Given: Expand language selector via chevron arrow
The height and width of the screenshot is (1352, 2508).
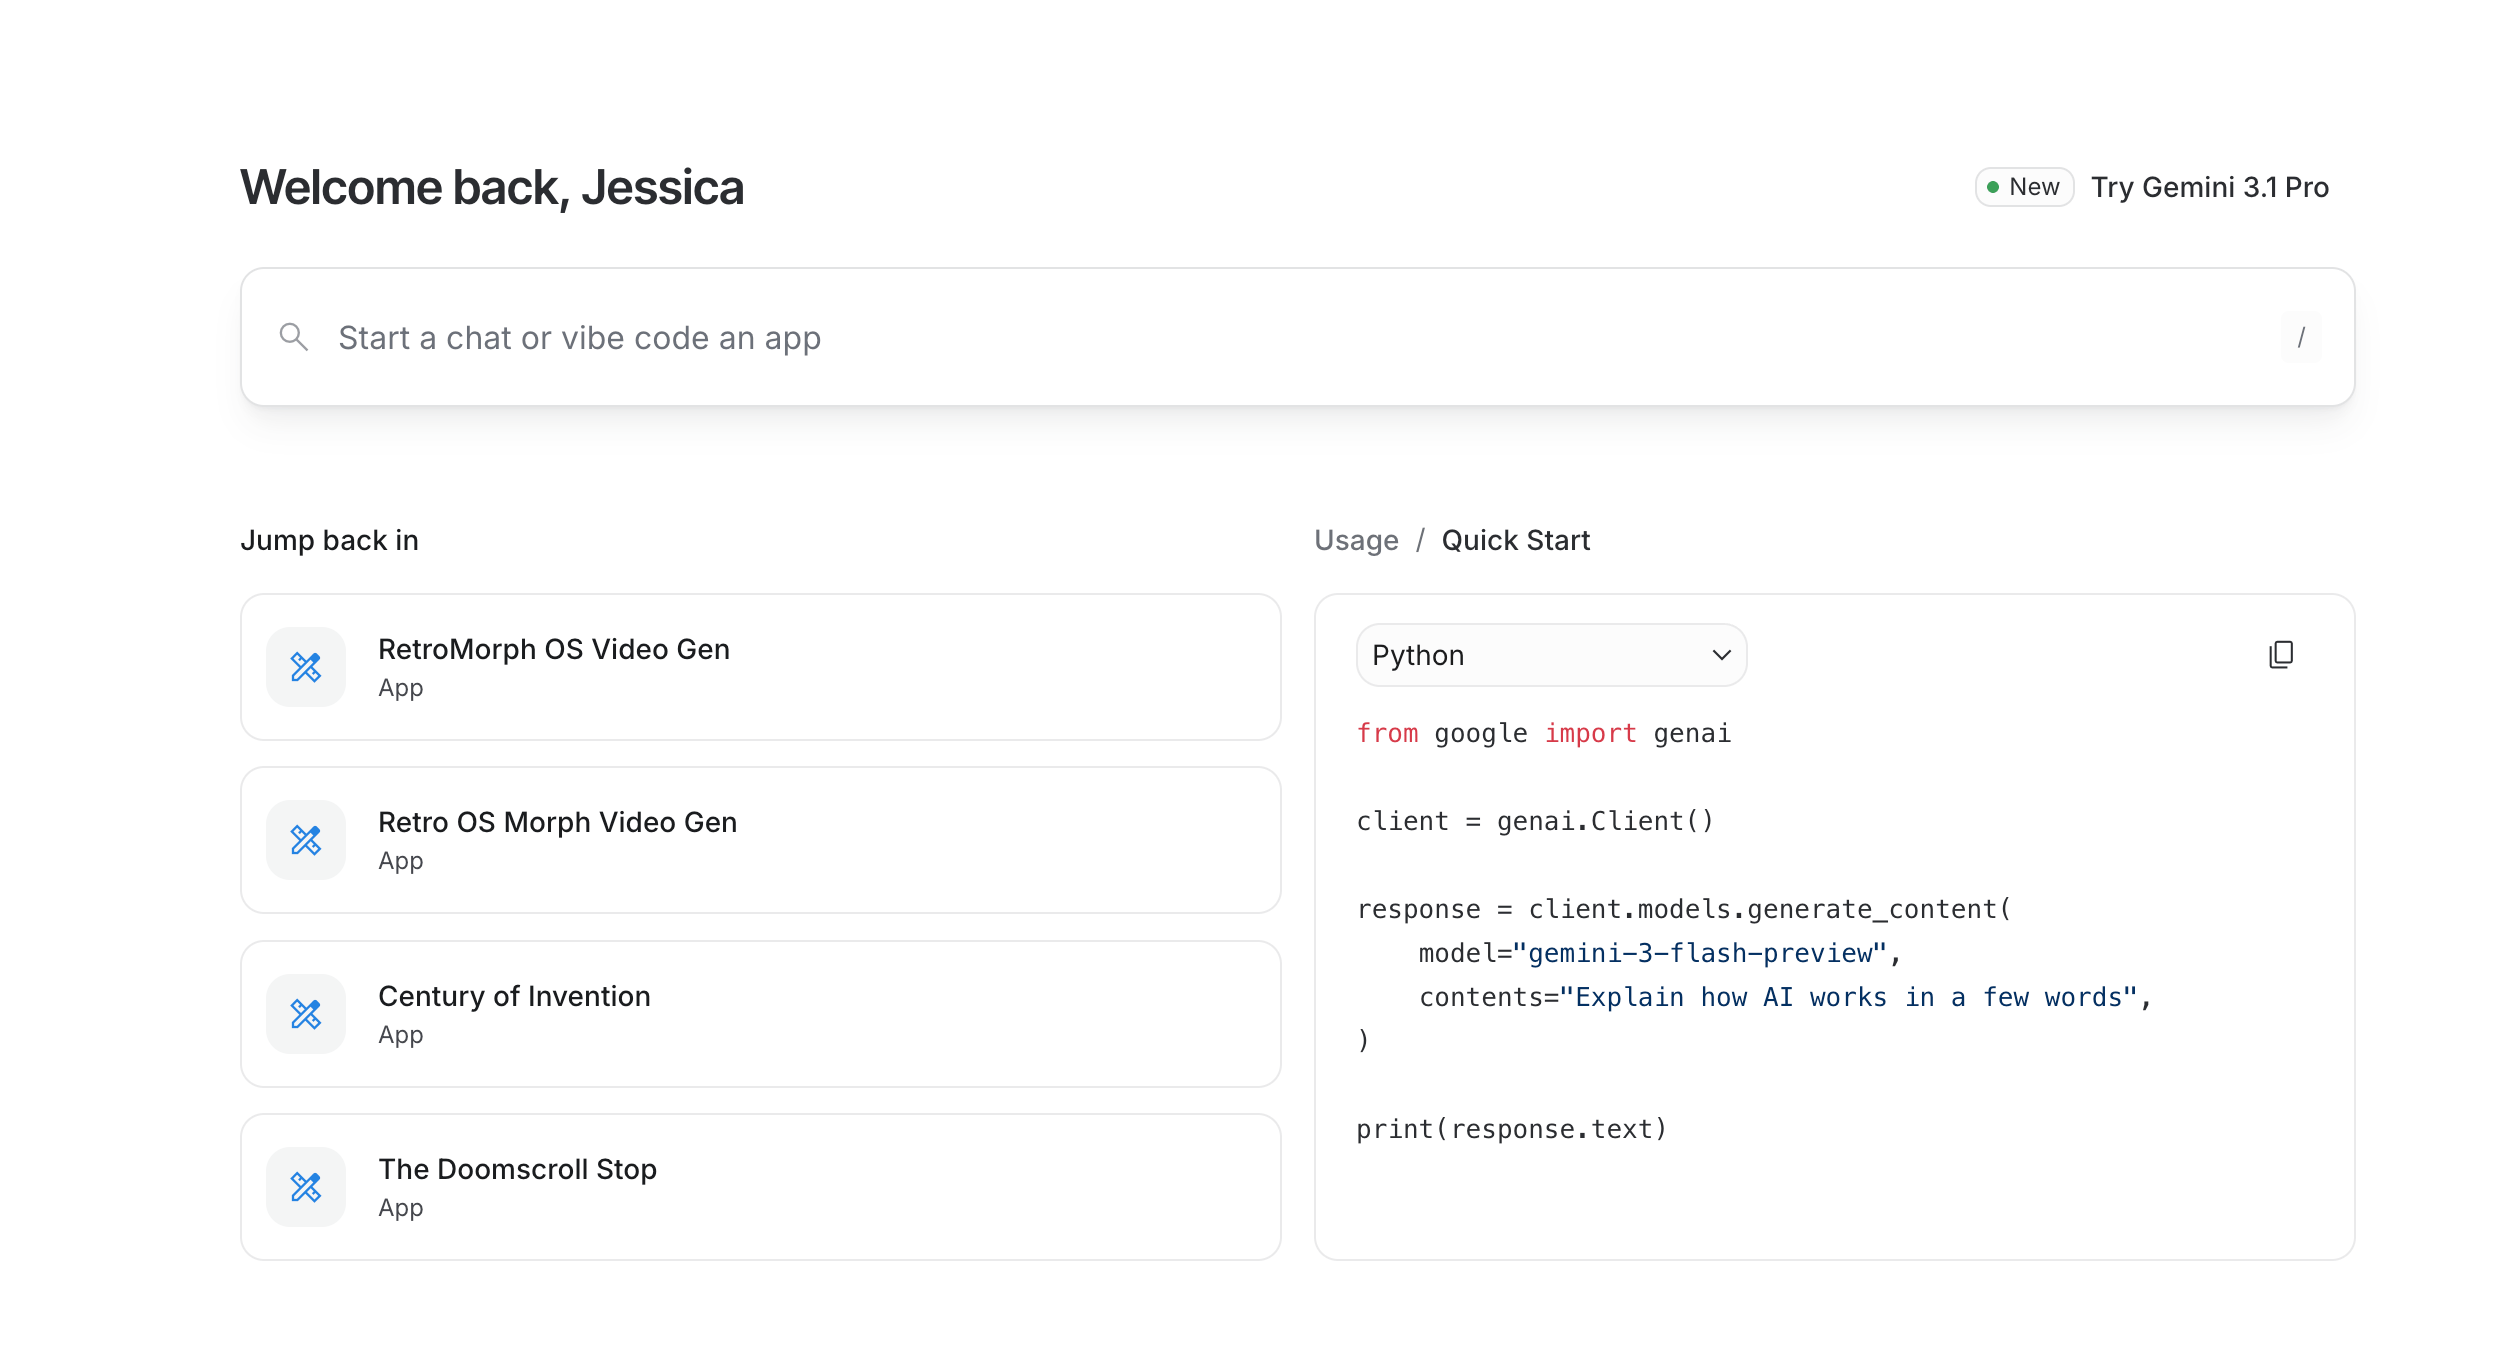Looking at the screenshot, I should [1721, 655].
